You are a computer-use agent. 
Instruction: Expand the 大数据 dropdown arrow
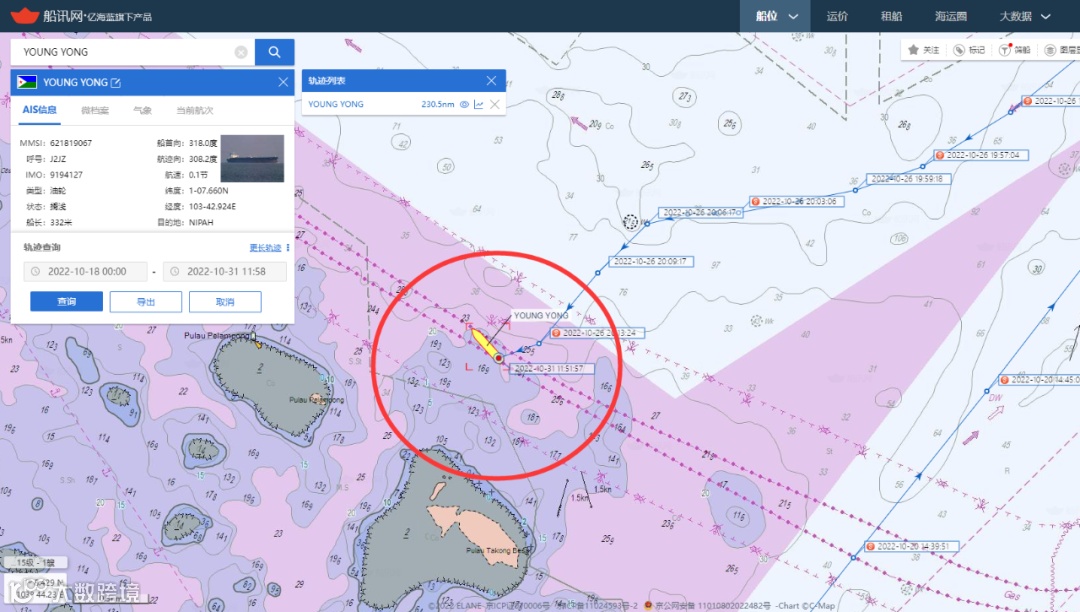pyautogui.click(x=1046, y=17)
